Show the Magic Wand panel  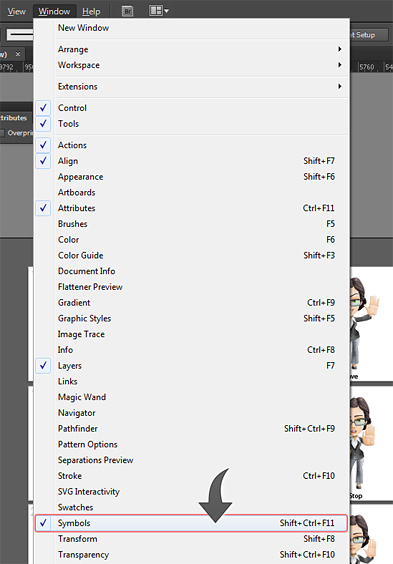tap(192, 397)
